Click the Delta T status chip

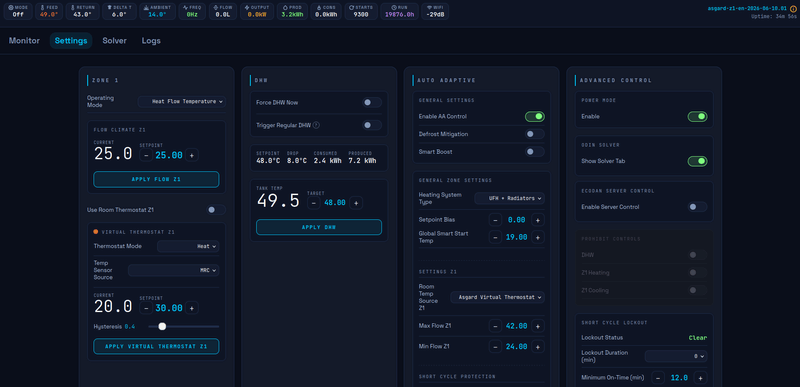point(119,11)
